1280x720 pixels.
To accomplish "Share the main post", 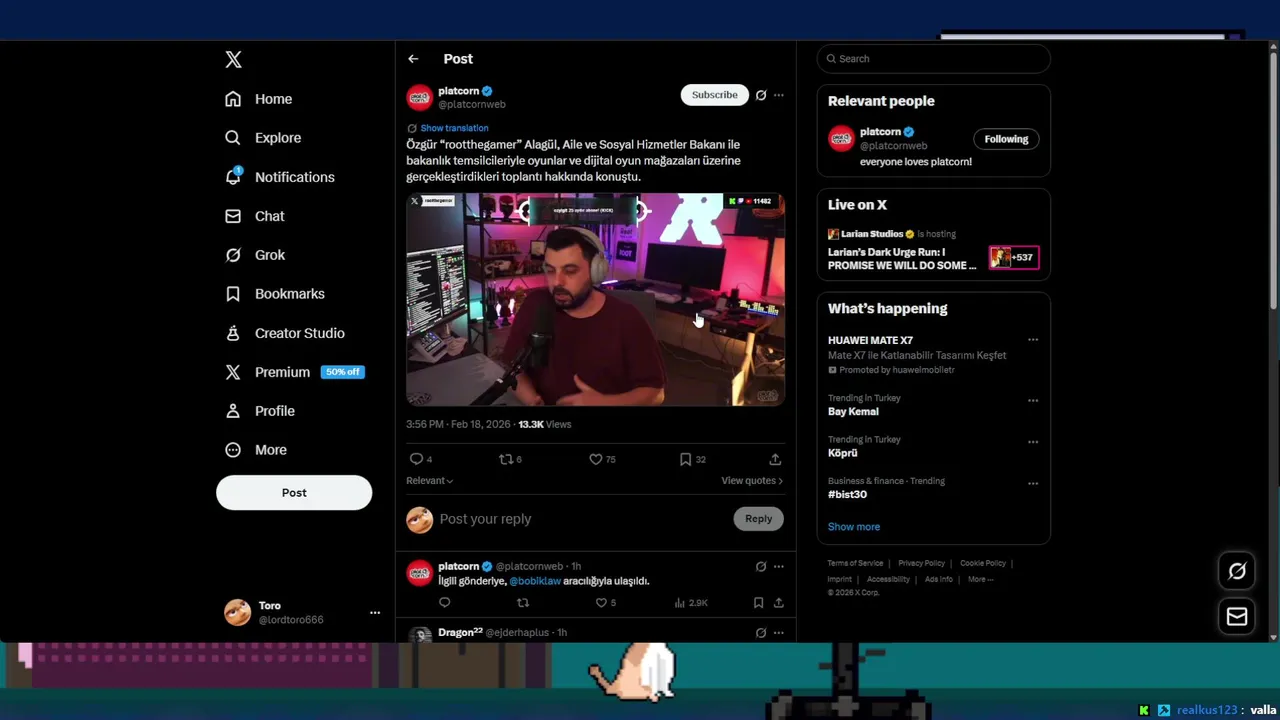I will 775,459.
